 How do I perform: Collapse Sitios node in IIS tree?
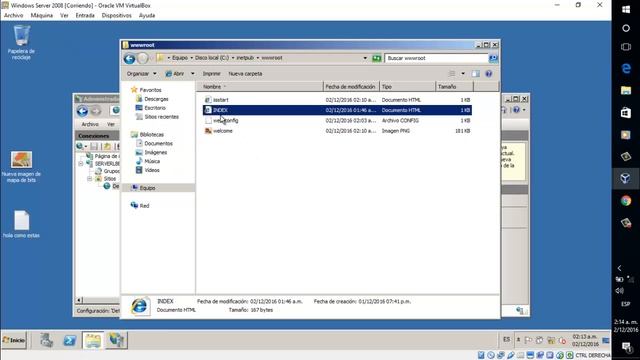[x=89, y=179]
